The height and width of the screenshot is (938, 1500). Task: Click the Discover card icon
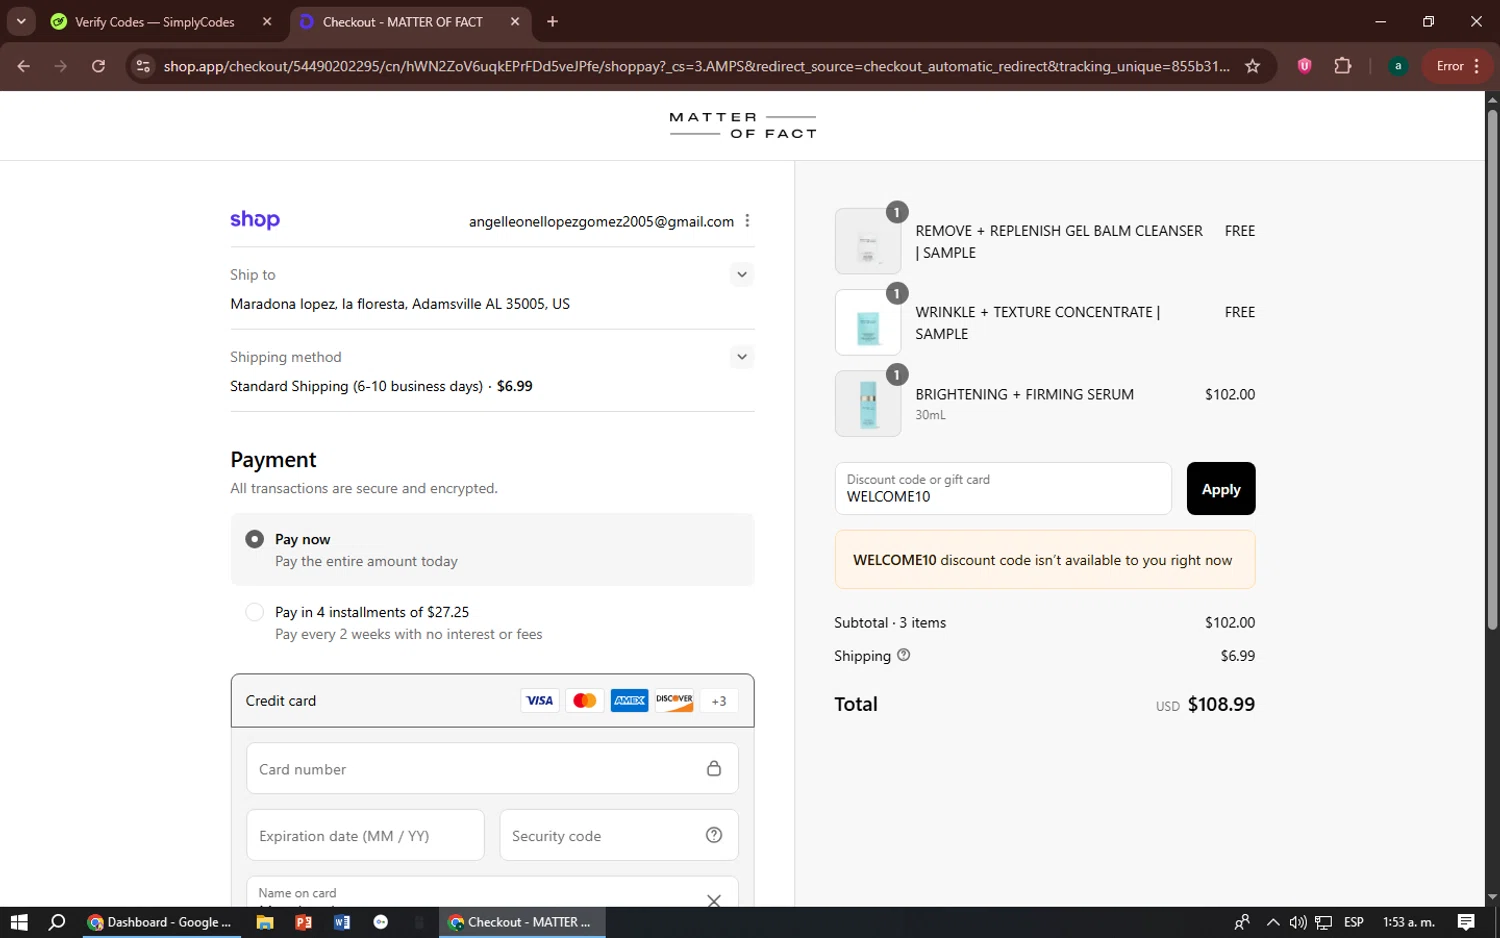click(x=674, y=701)
